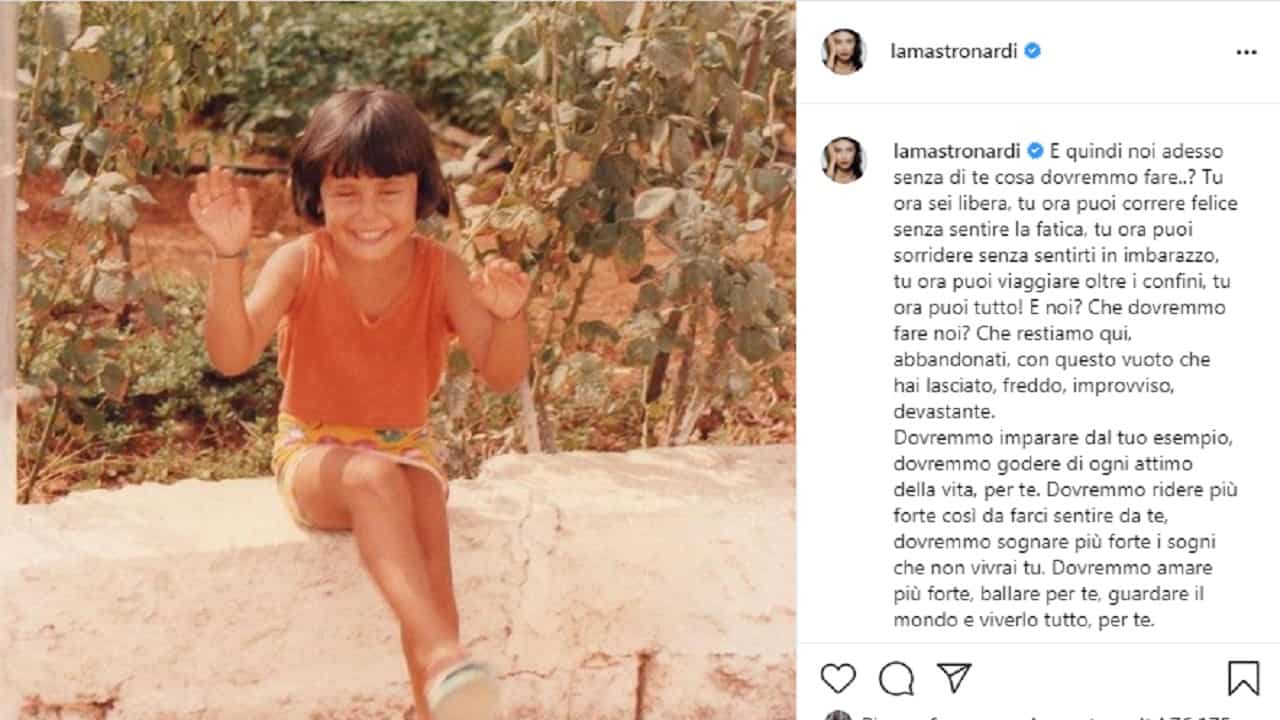Save the post with the bookmark icon

pyautogui.click(x=1243, y=678)
